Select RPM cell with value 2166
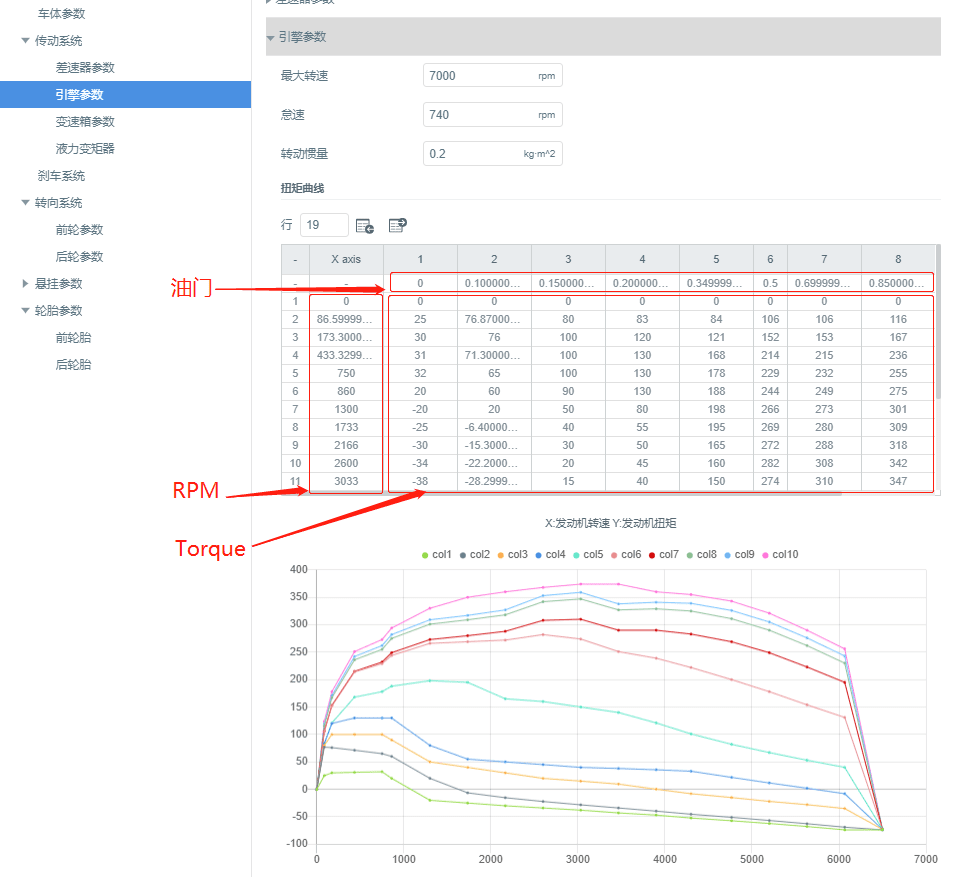Screen dimensions: 953x877 coord(346,445)
